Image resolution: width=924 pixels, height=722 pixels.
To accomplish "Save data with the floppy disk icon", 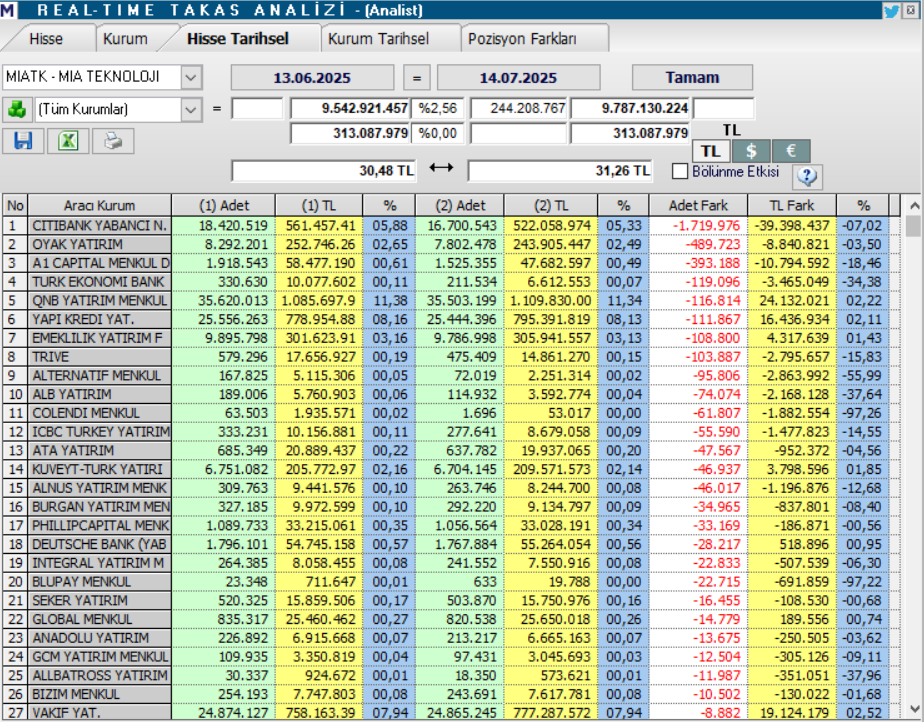I will tap(23, 141).
